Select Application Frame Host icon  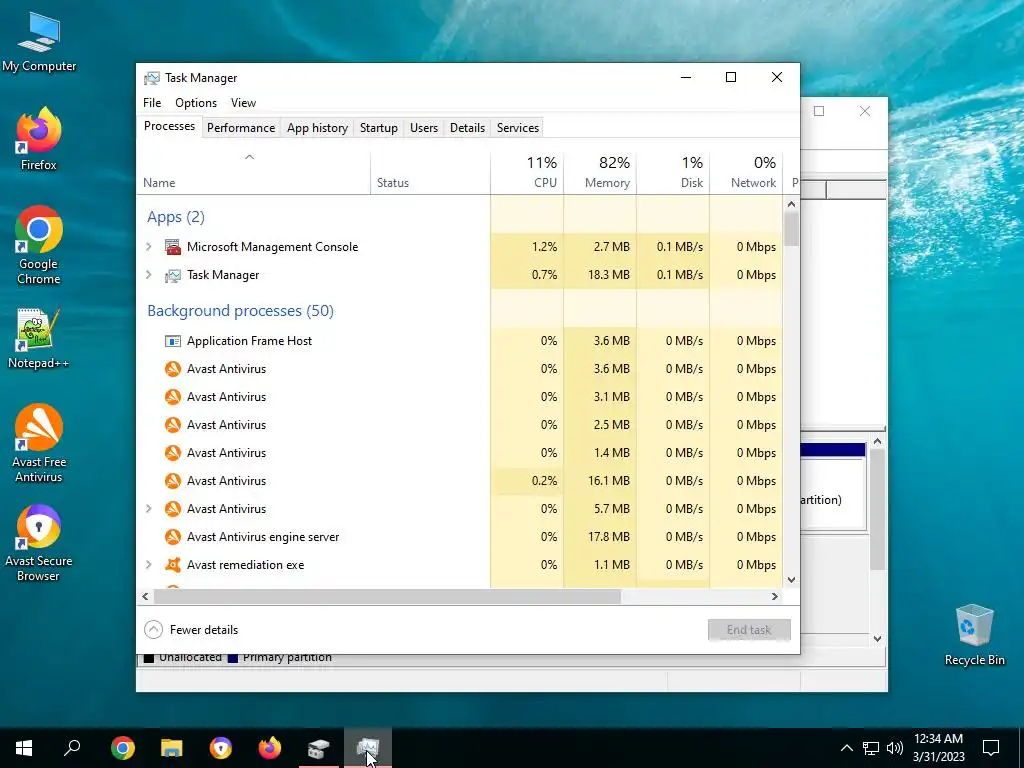pos(172,341)
